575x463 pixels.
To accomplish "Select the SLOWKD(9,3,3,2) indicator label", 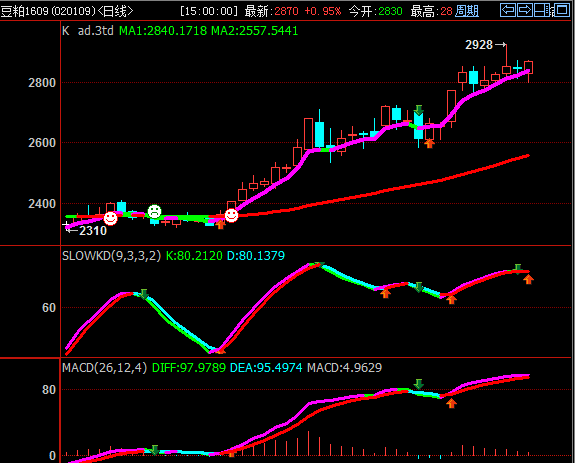I will tap(111, 256).
